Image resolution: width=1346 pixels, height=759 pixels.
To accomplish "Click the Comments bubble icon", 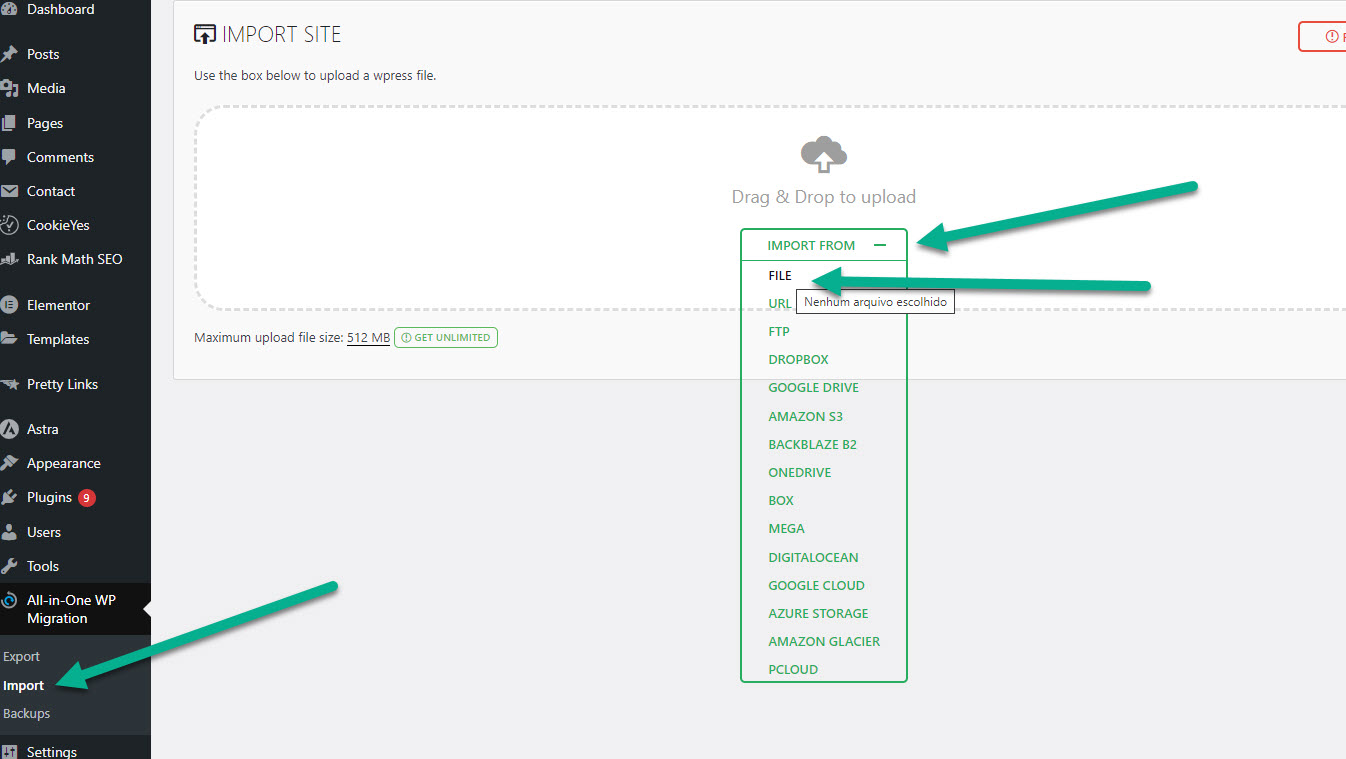I will point(9,157).
